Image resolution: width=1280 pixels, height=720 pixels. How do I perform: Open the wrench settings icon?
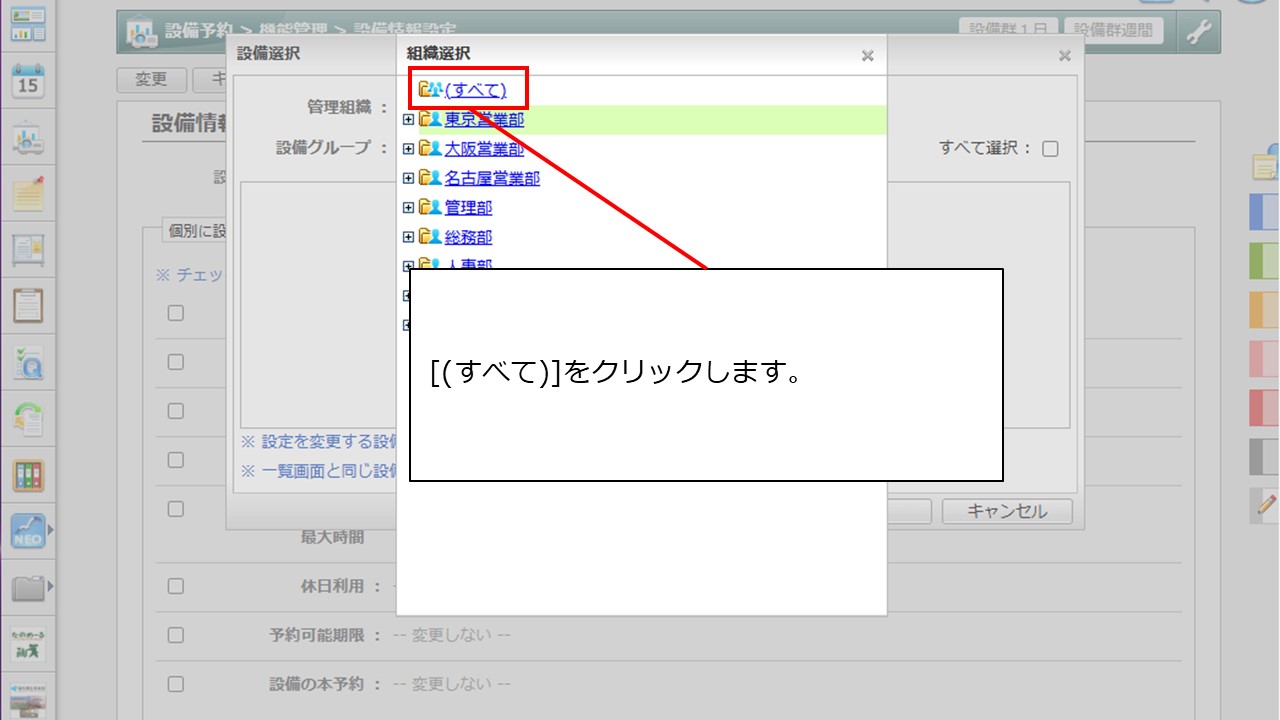[x=1198, y=32]
